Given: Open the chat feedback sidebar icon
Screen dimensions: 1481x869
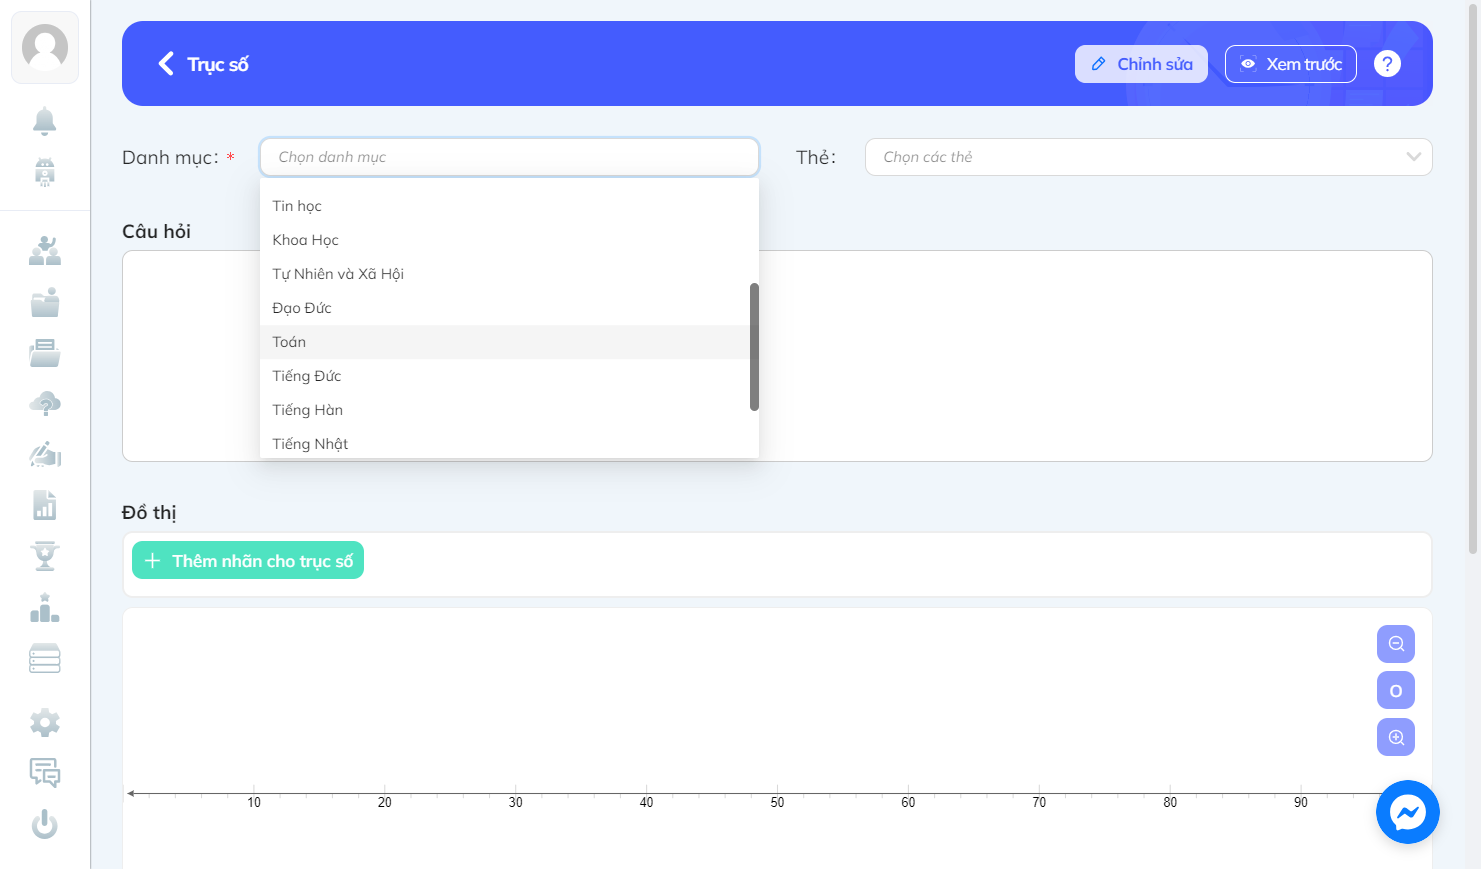Looking at the screenshot, I should [x=45, y=773].
